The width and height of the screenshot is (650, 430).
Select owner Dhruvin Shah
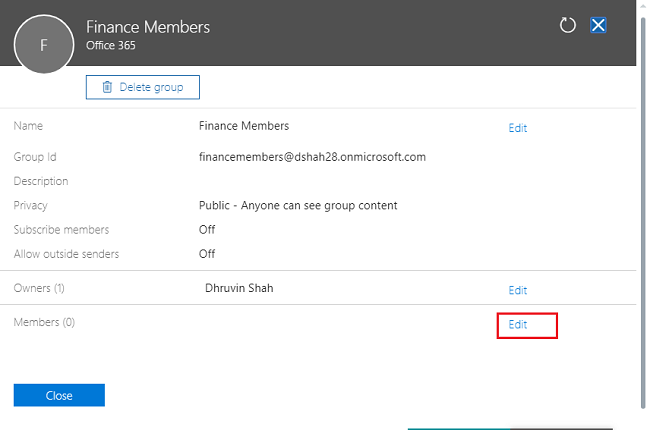click(x=238, y=288)
